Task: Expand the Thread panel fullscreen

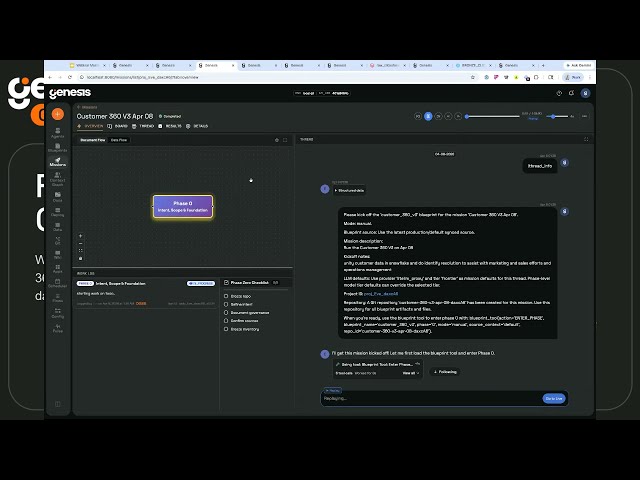Action: coord(586,140)
